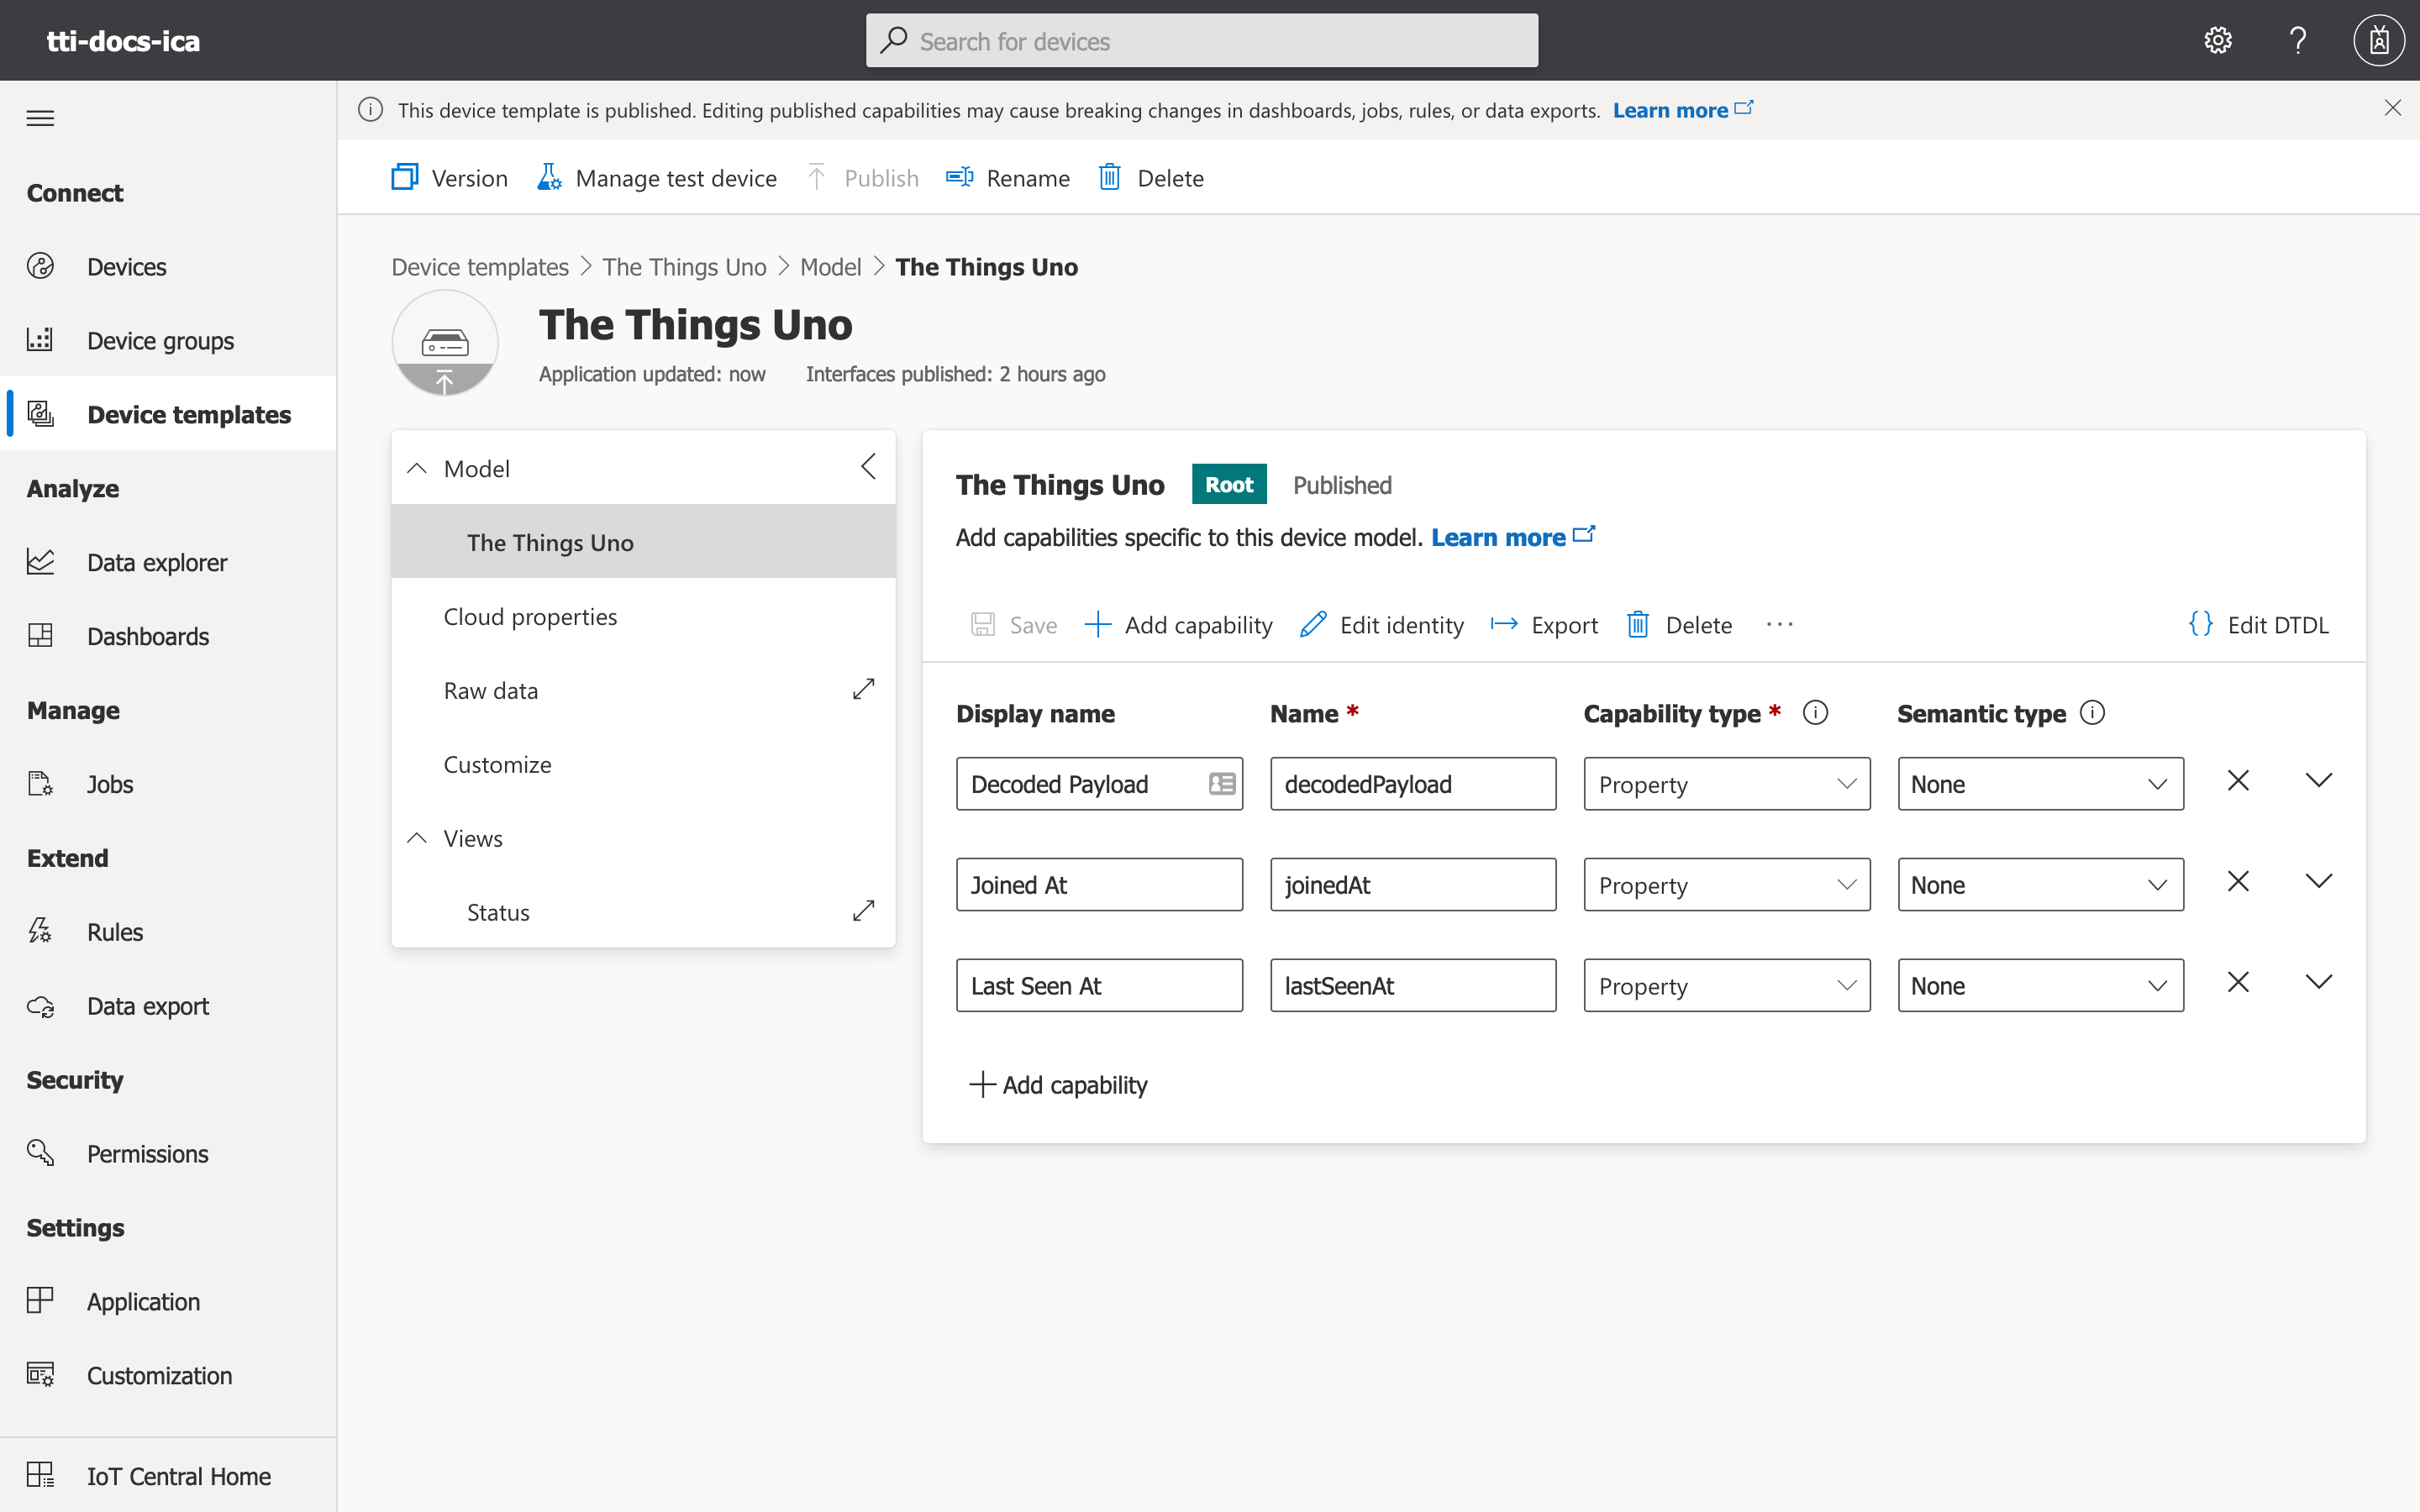Viewport: 2420px width, 1512px height.
Task: Open Capability type dropdown for decodedPayload
Action: click(x=1726, y=784)
